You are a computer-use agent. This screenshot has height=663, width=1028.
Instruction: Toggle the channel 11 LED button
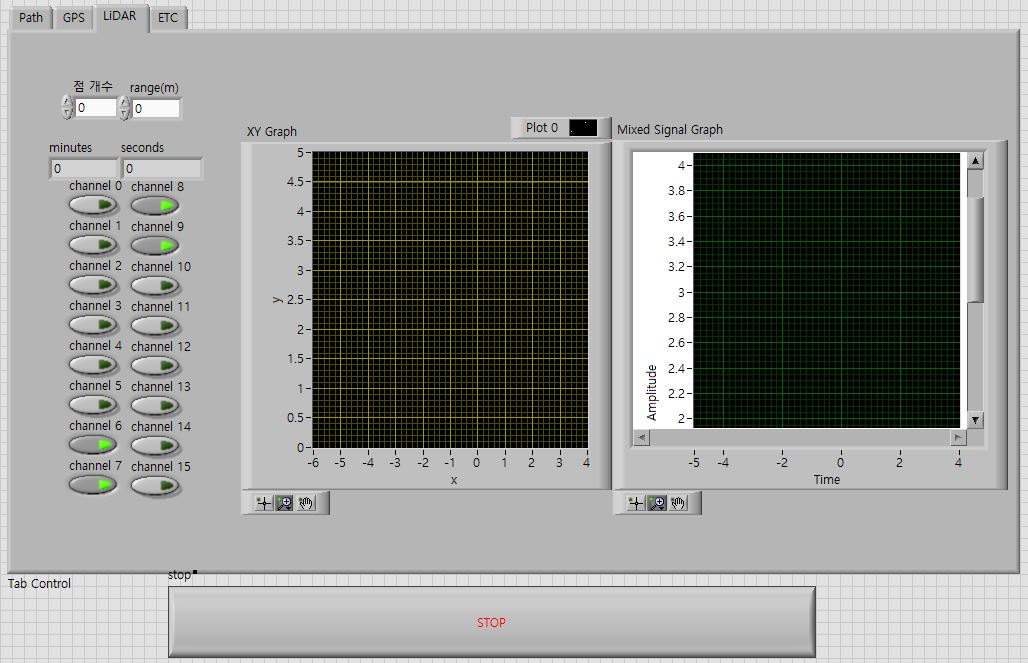[x=155, y=326]
